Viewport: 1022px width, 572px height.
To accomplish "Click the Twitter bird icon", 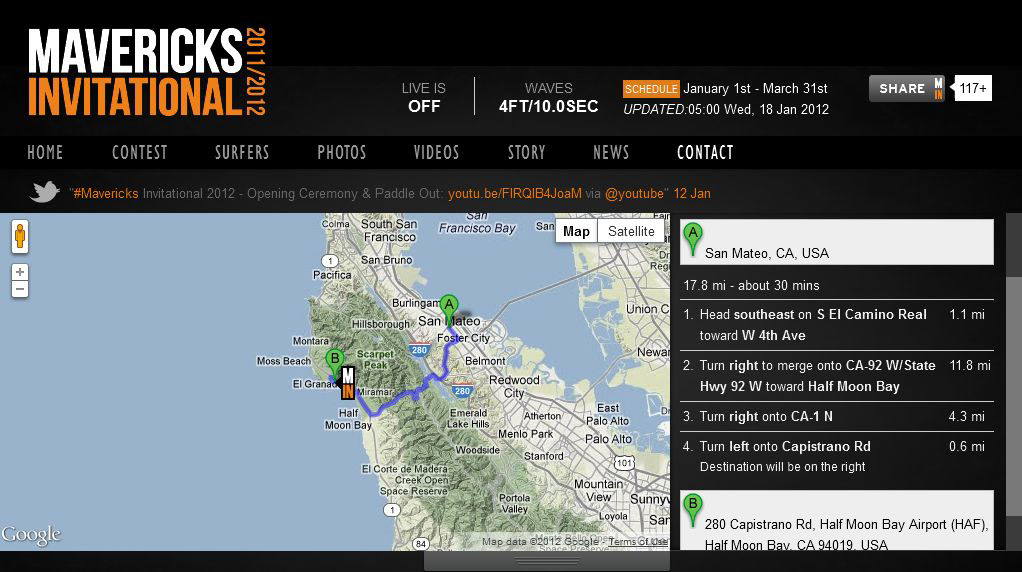I will pyautogui.click(x=44, y=193).
